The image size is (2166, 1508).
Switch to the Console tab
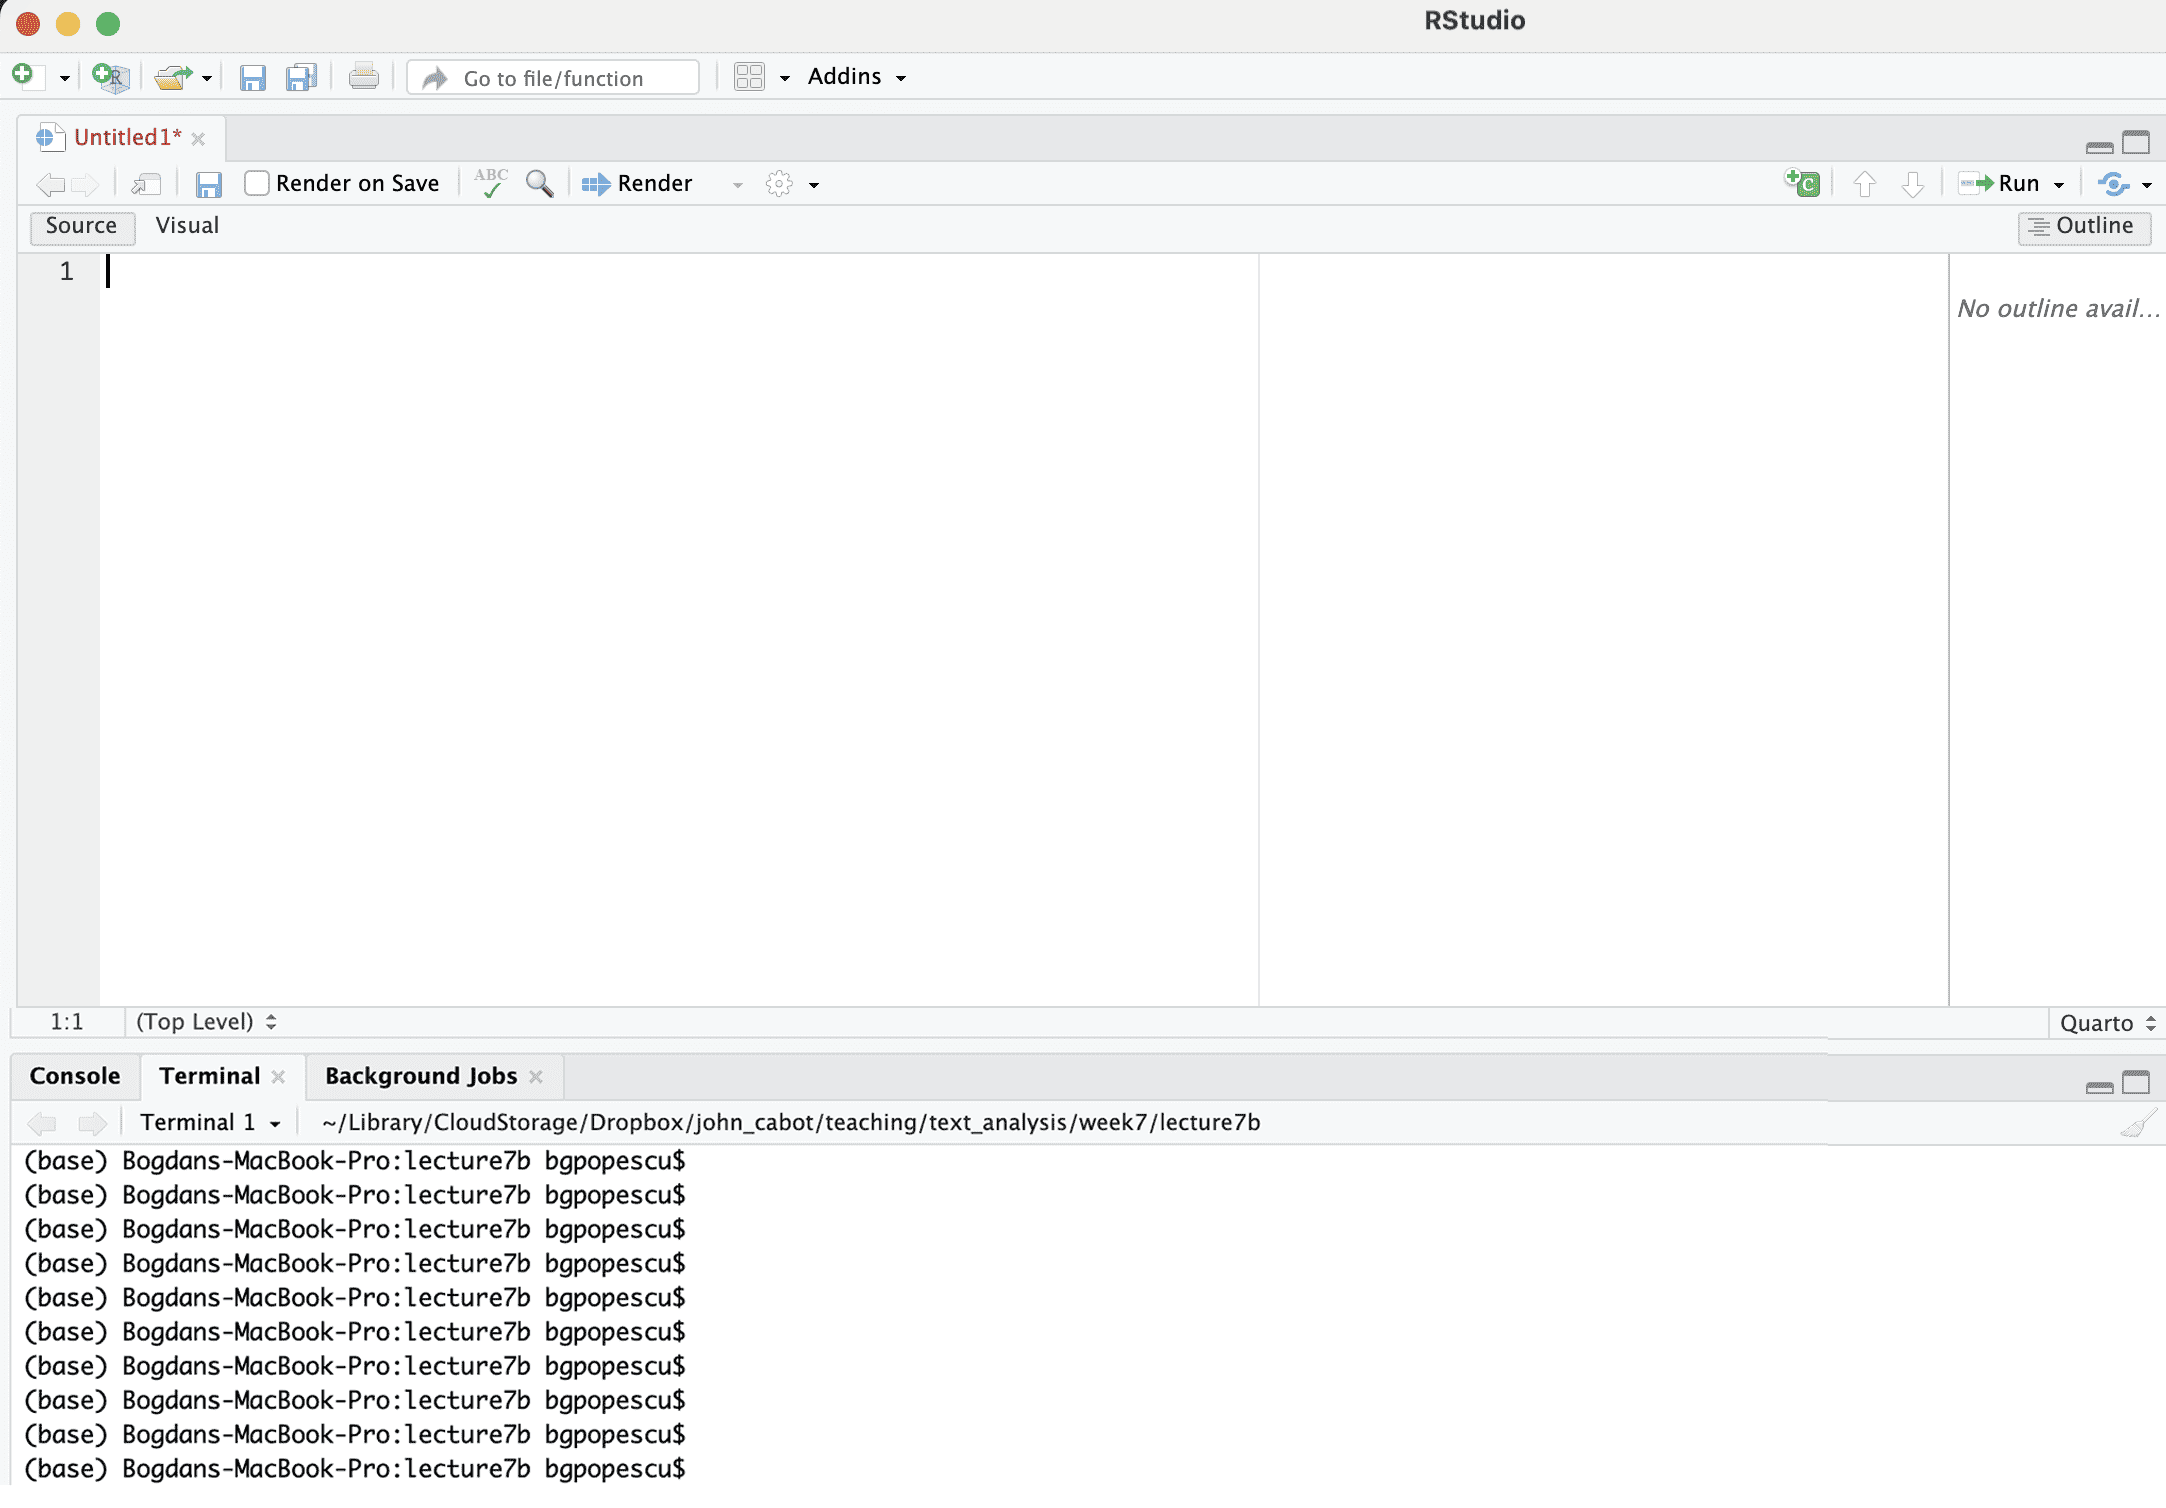[x=75, y=1076]
